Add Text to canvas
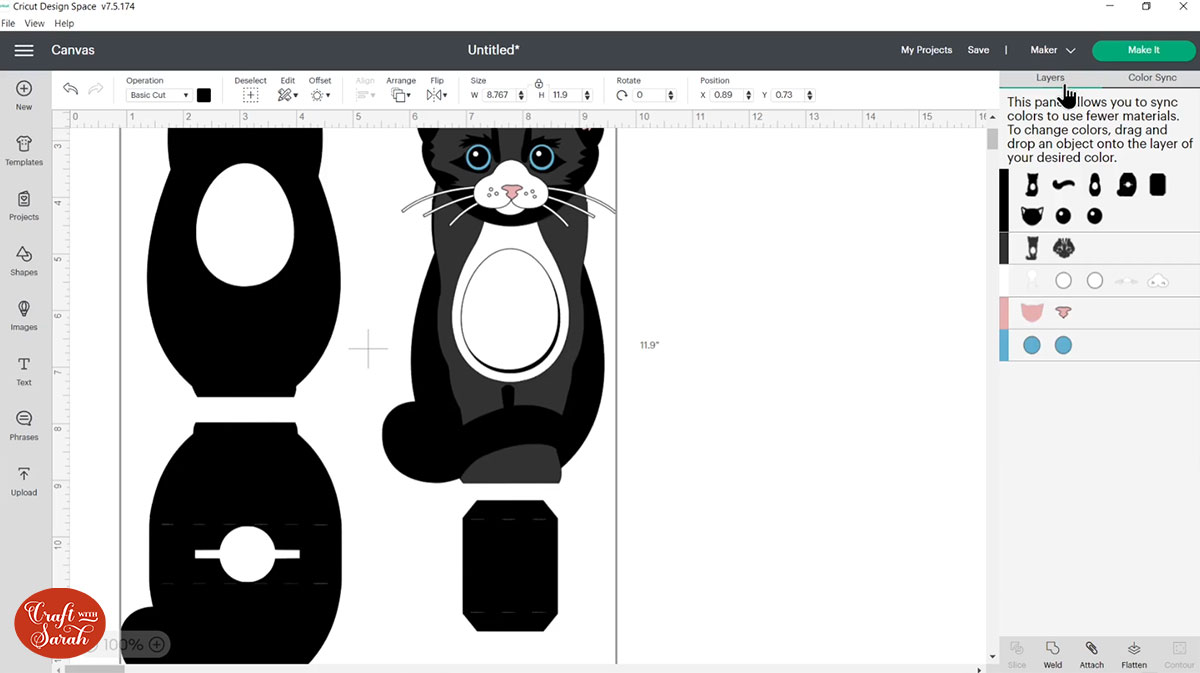Viewport: 1200px width, 673px height. [x=24, y=370]
